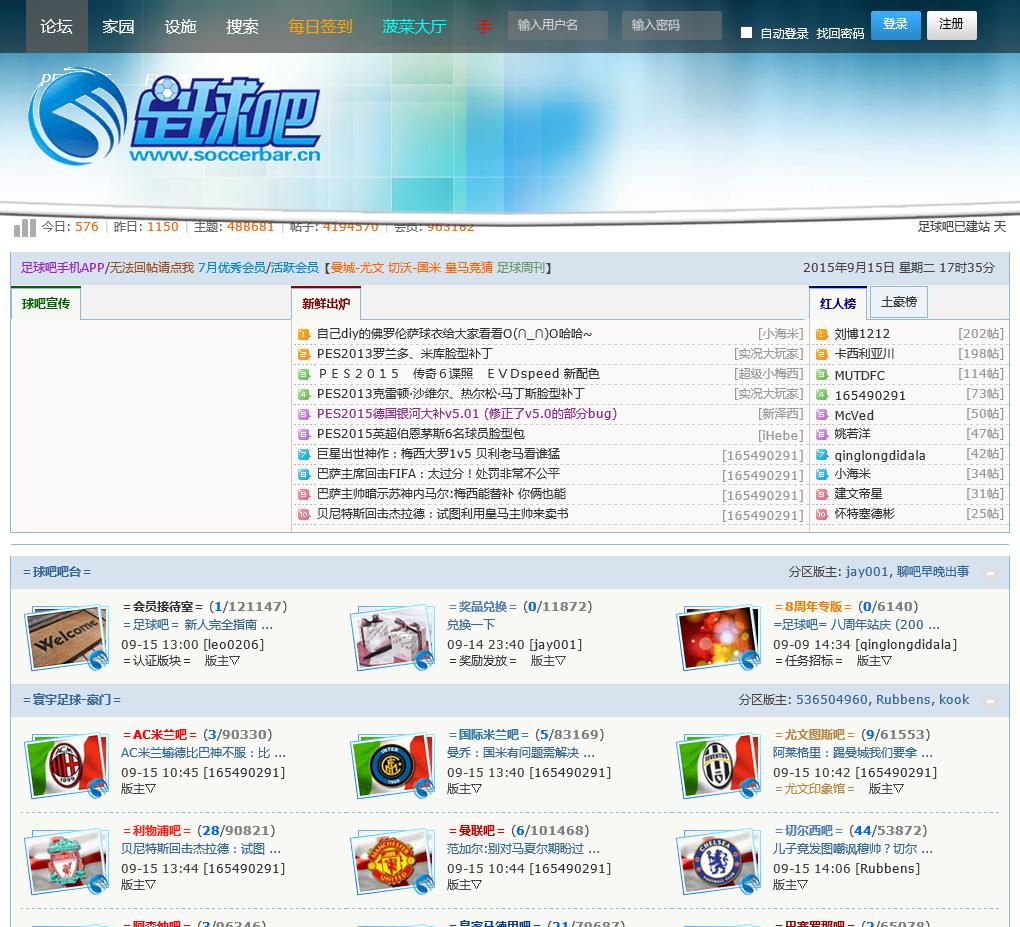Screen dimensions: 1020x927
Task: Focus the 输入密码 field
Action: (x=671, y=25)
